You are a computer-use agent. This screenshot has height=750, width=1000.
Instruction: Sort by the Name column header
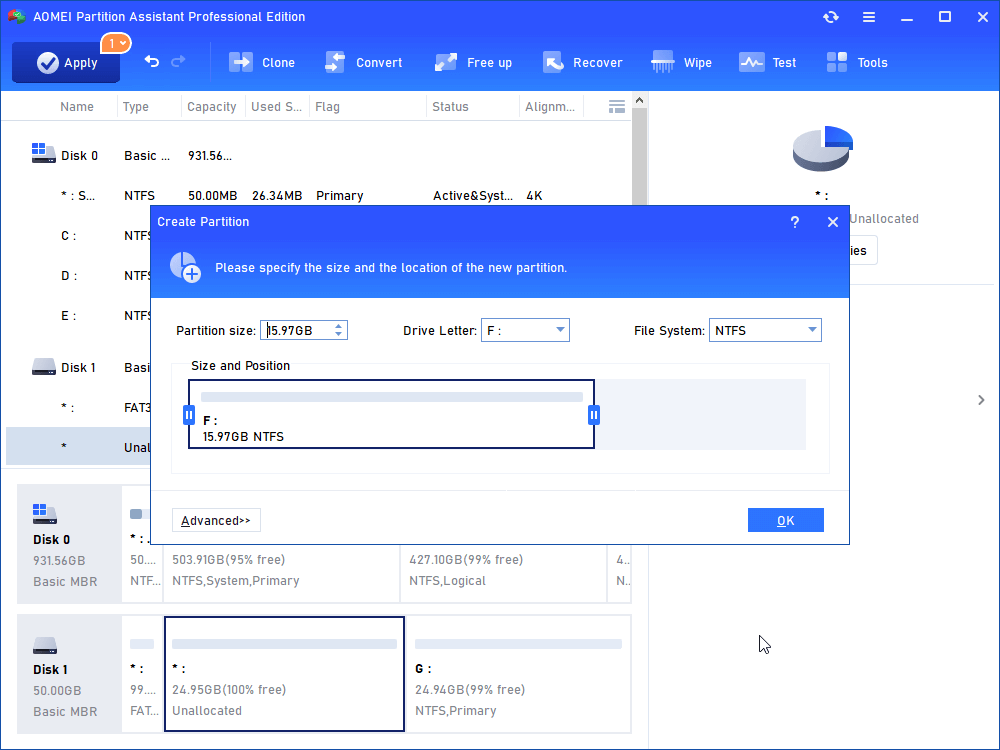pos(77,107)
